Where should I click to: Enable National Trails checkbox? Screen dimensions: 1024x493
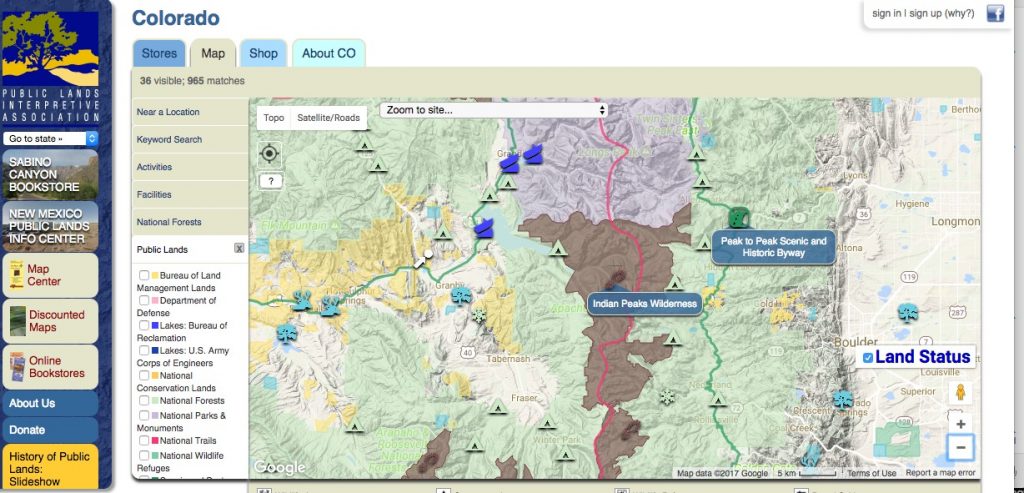(x=144, y=440)
